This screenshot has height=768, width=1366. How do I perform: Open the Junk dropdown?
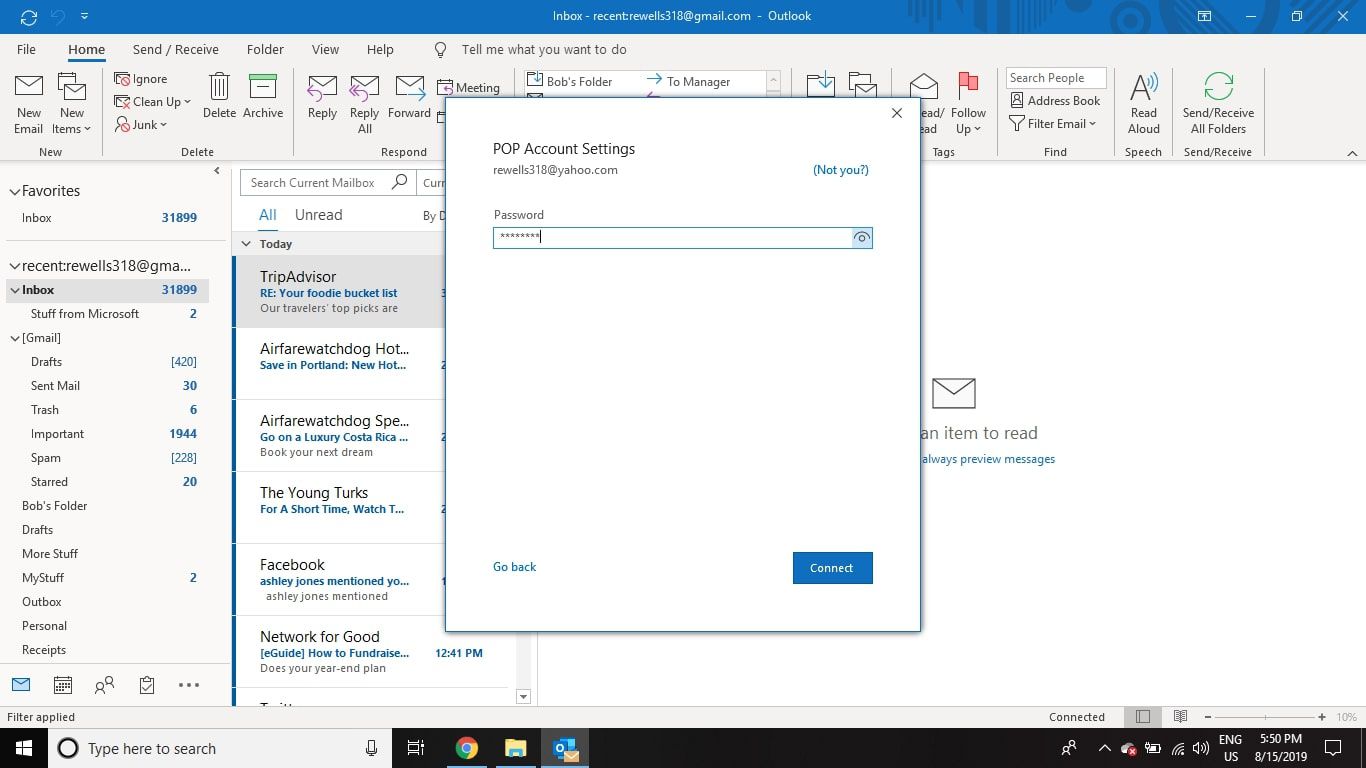pyautogui.click(x=141, y=125)
